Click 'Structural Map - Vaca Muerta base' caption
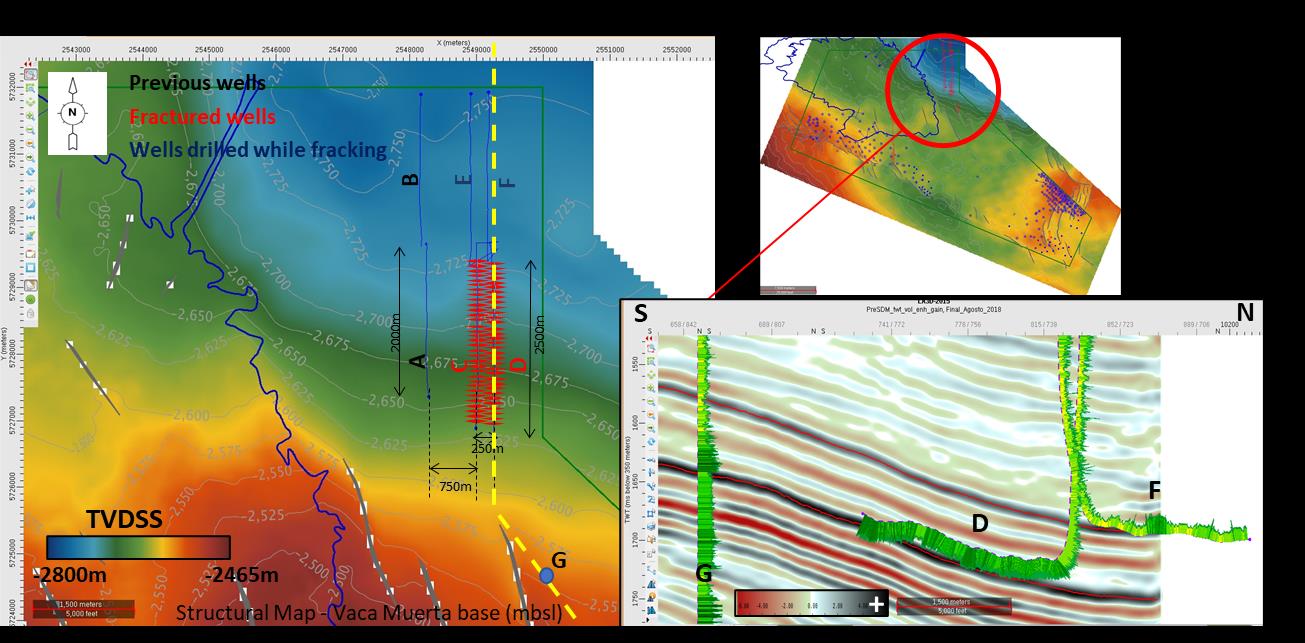The height and width of the screenshot is (643, 1305). point(367,611)
